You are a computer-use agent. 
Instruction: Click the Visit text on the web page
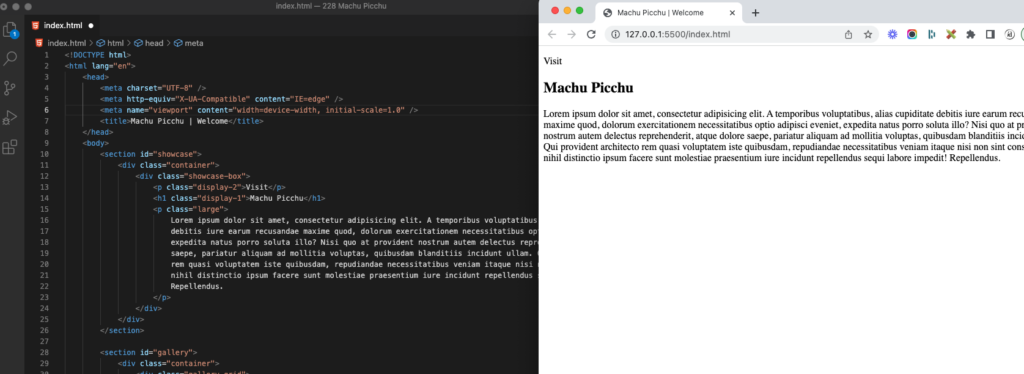pyautogui.click(x=552, y=61)
